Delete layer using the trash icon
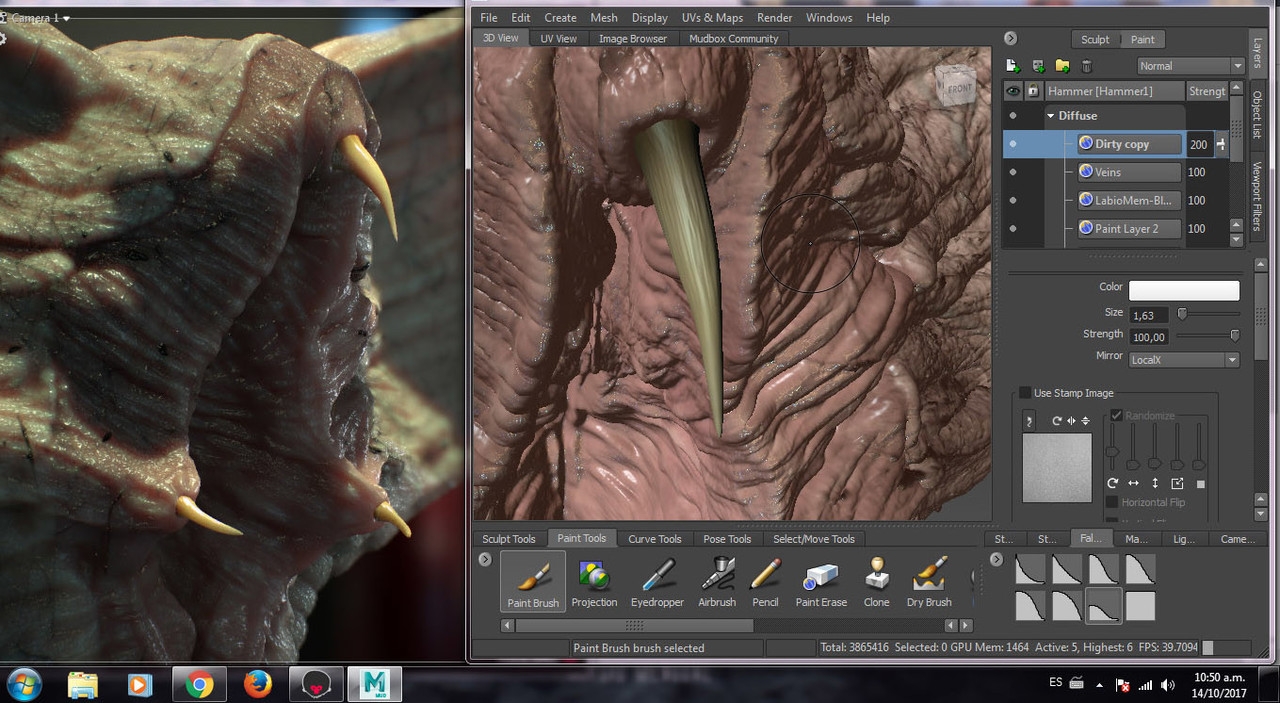Screen dimensions: 1280x703 point(1087,66)
